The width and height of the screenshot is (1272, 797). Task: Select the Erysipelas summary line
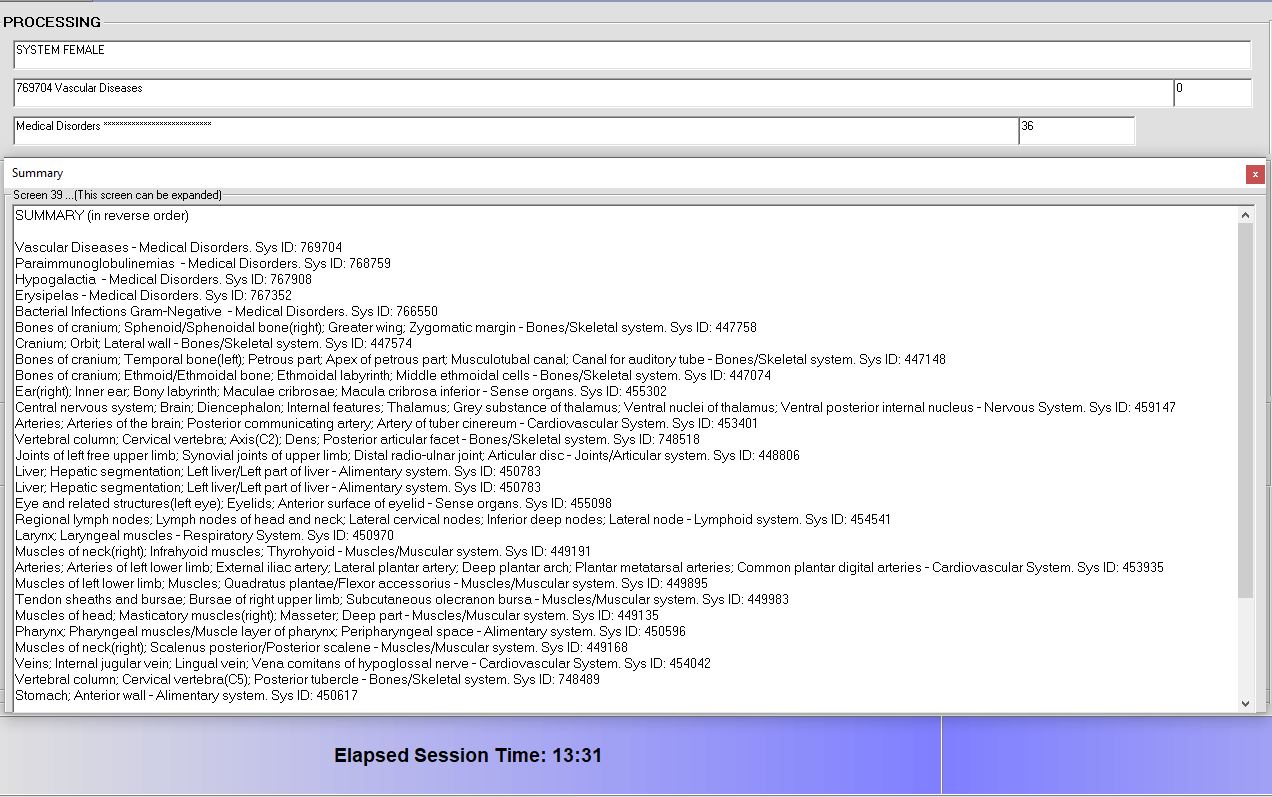pyautogui.click(x=153, y=295)
